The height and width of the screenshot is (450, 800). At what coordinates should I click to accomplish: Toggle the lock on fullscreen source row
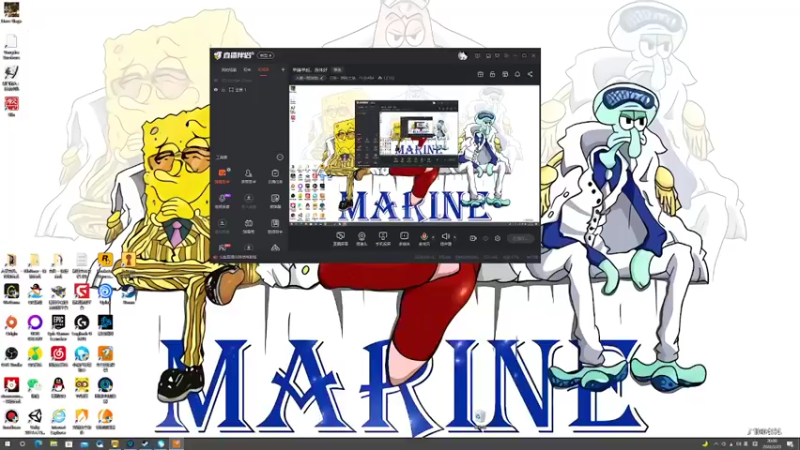point(223,89)
